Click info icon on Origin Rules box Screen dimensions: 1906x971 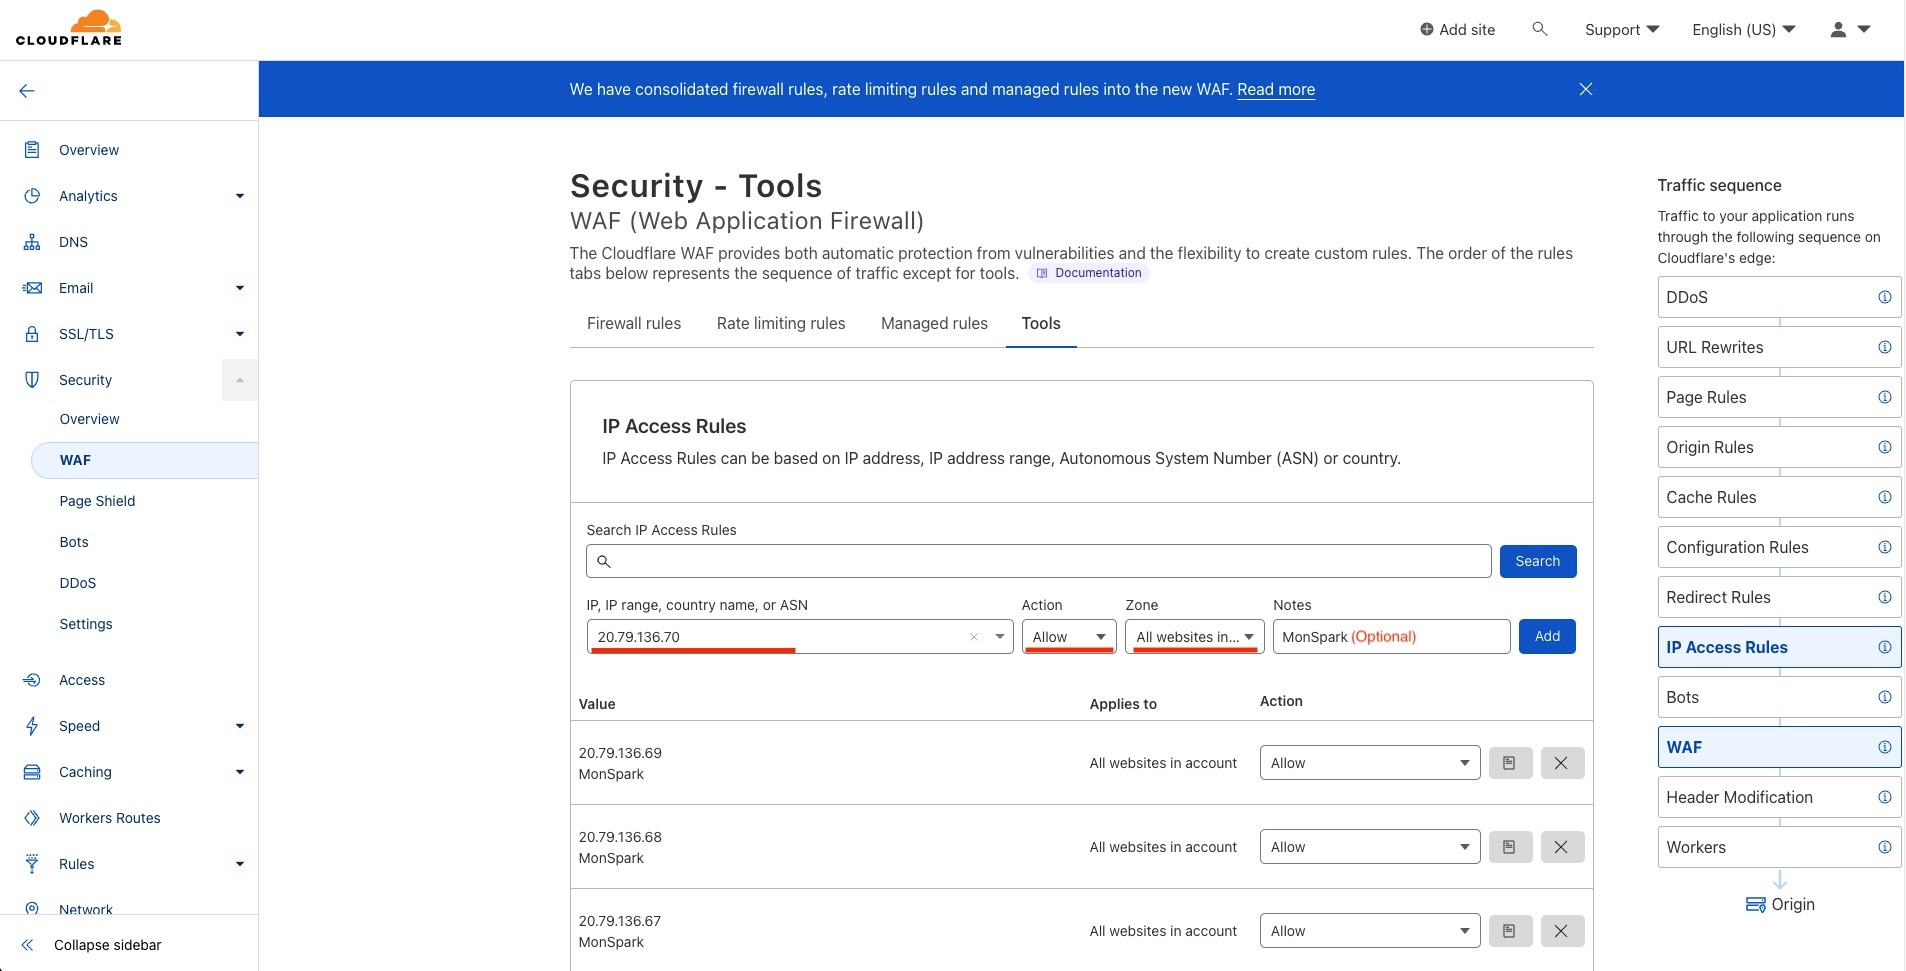[1885, 447]
